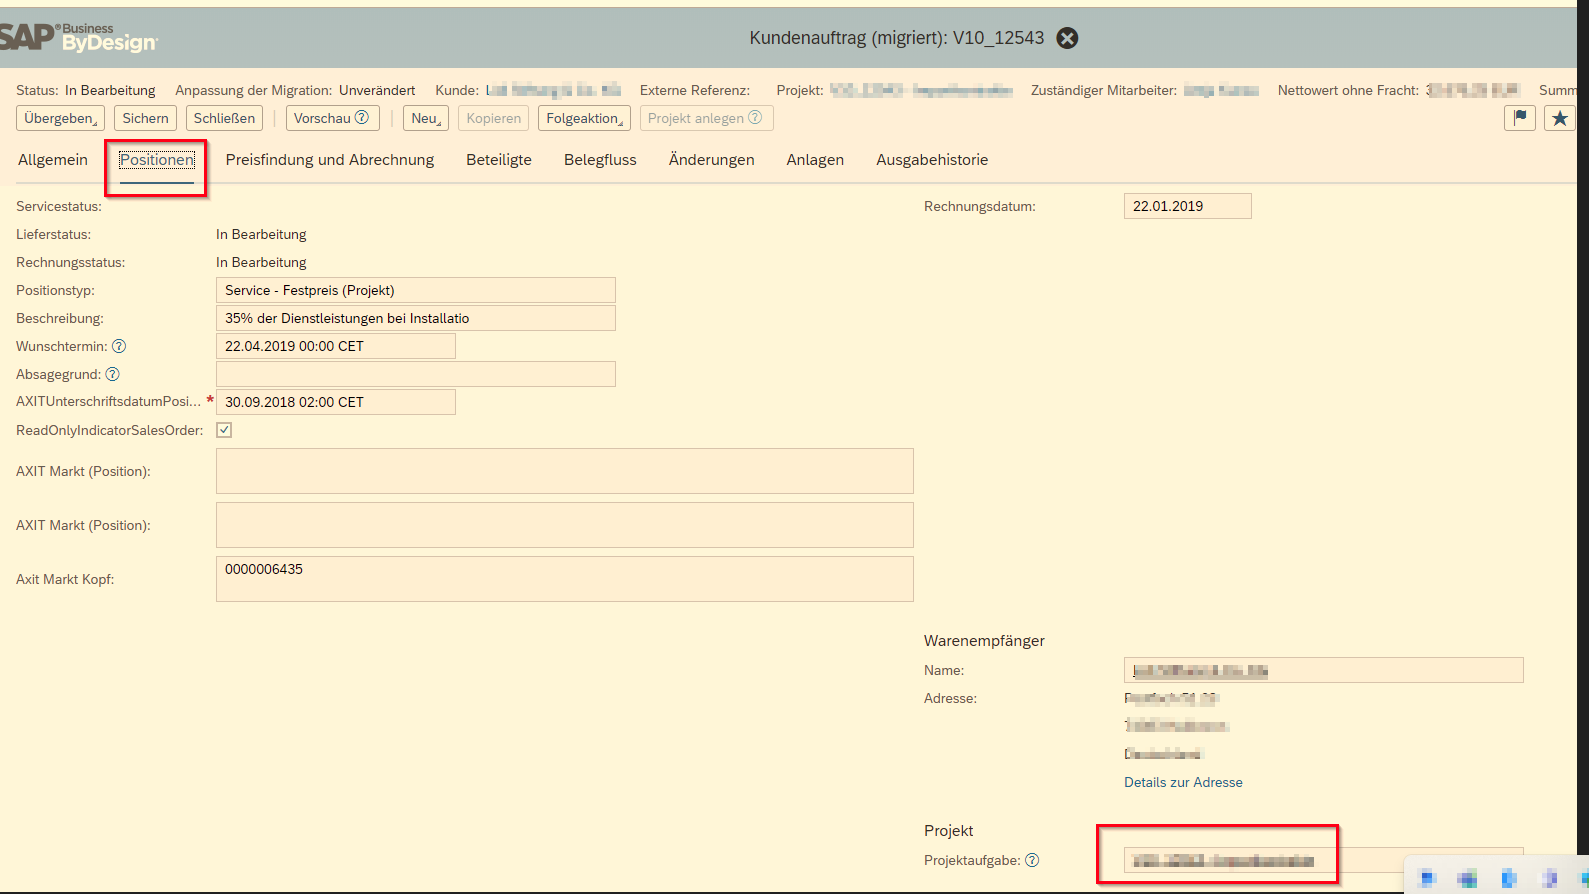The image size is (1589, 894).
Task: Click the Rechnungsdatum field
Action: [1188, 206]
